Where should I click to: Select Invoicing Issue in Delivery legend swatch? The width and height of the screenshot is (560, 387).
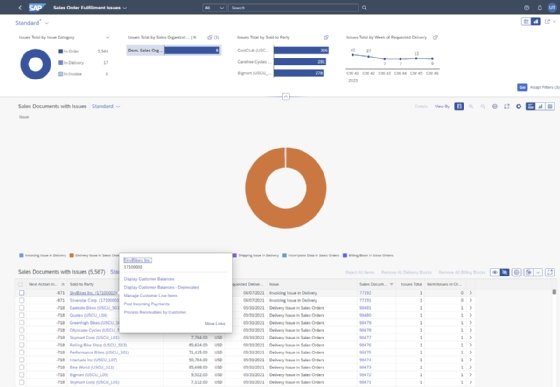click(x=21, y=255)
